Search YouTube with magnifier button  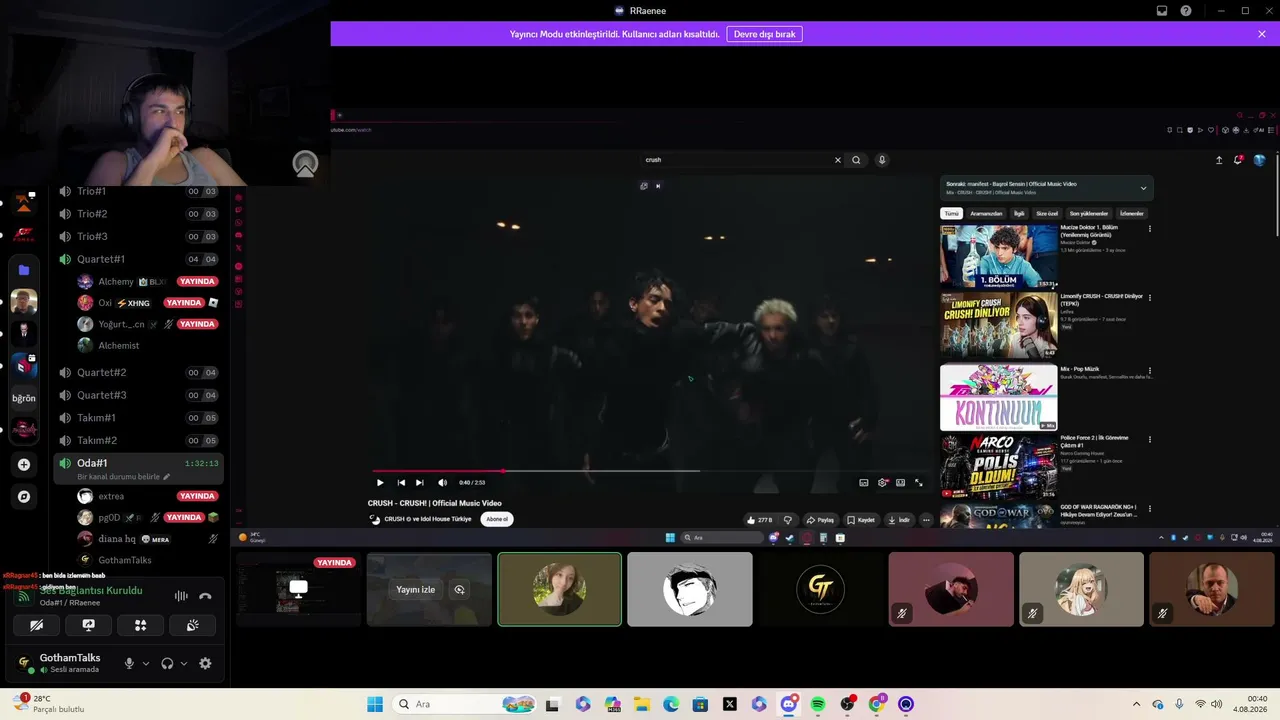coord(856,160)
